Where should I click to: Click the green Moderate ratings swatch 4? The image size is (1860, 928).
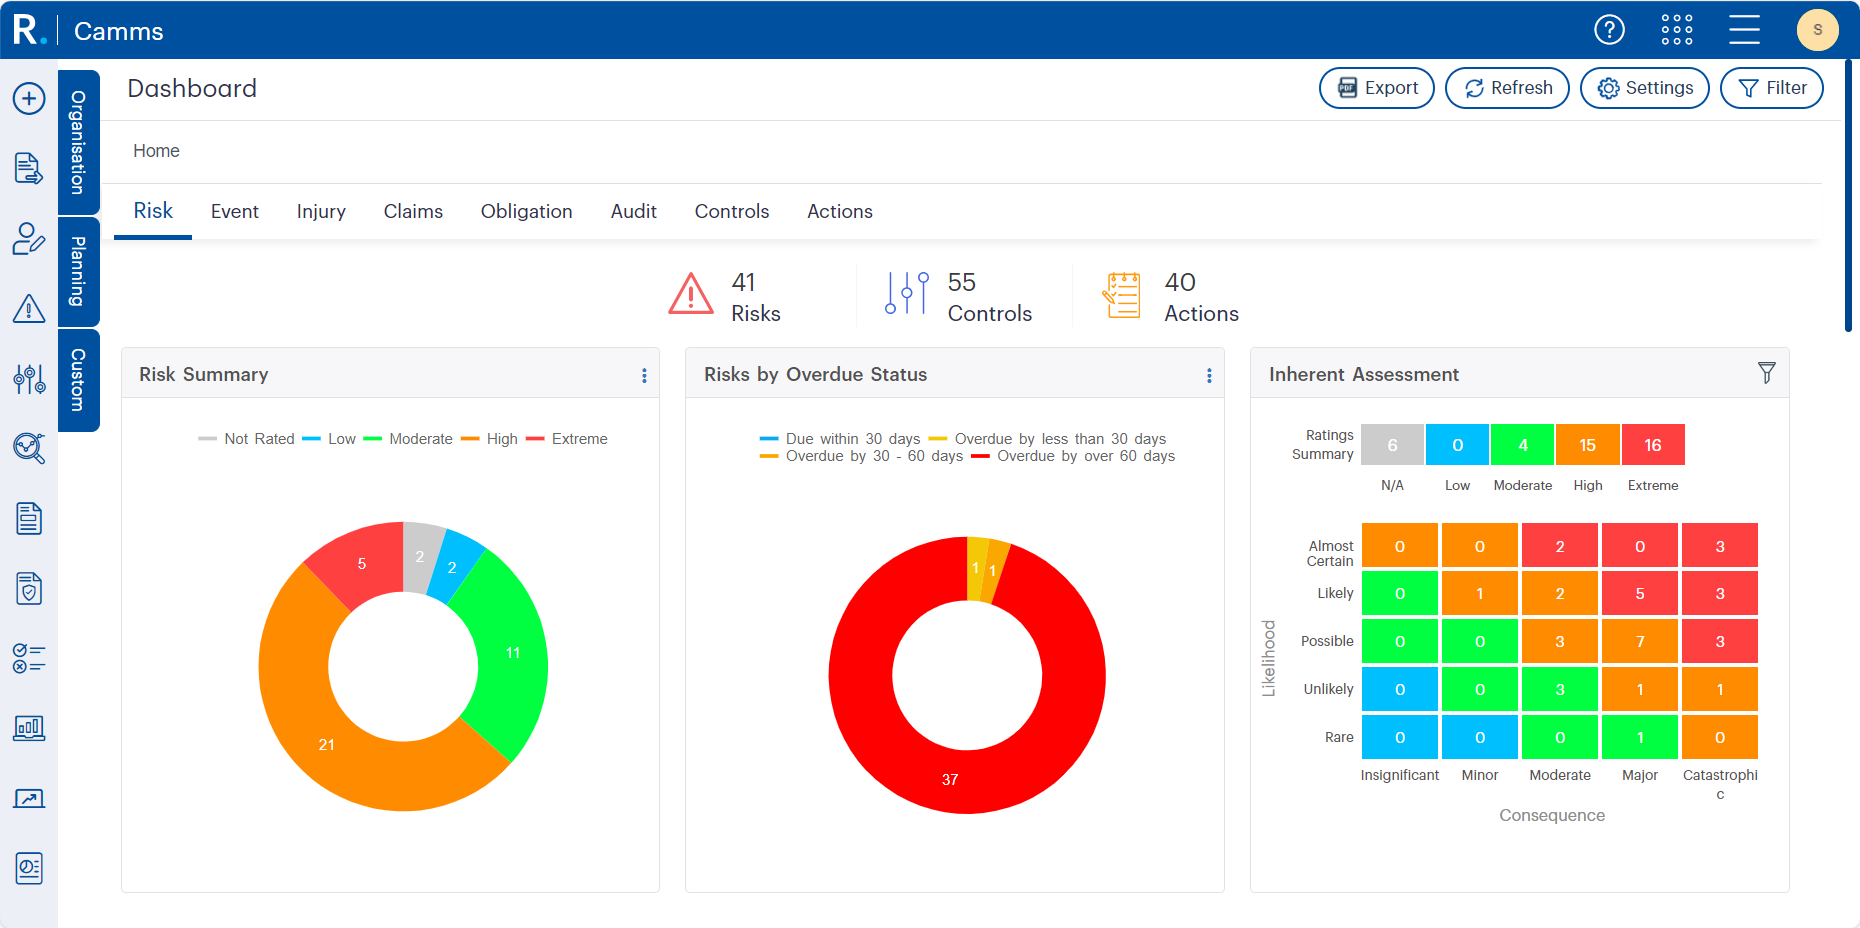tap(1522, 445)
